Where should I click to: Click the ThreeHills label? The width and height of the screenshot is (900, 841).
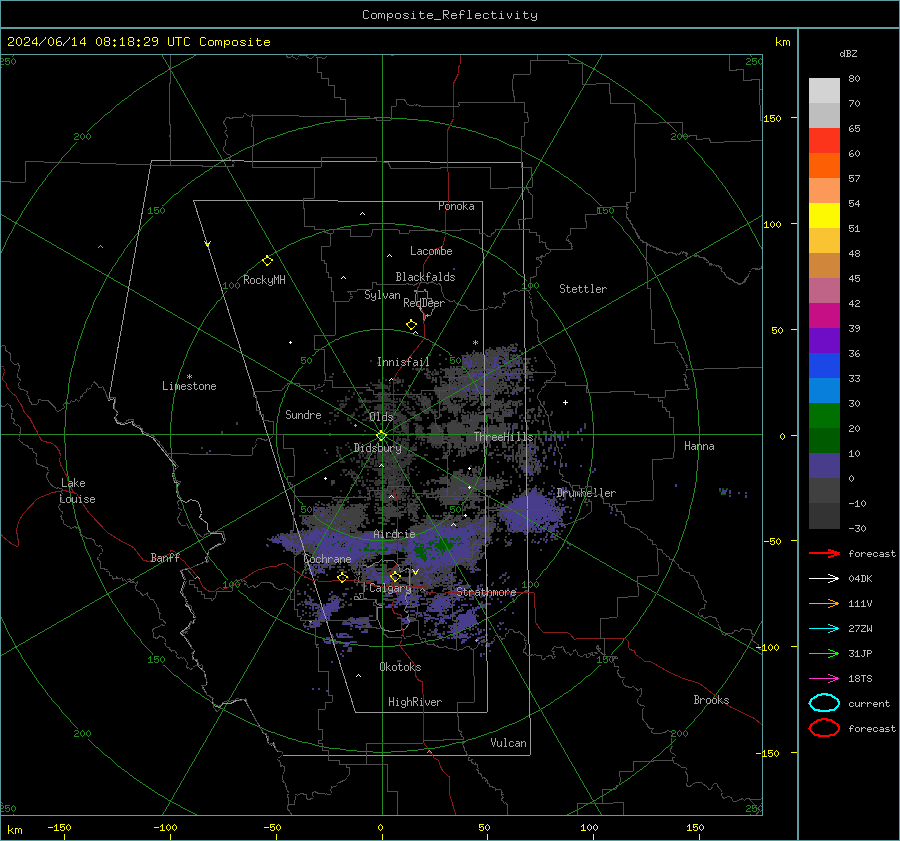click(x=503, y=437)
